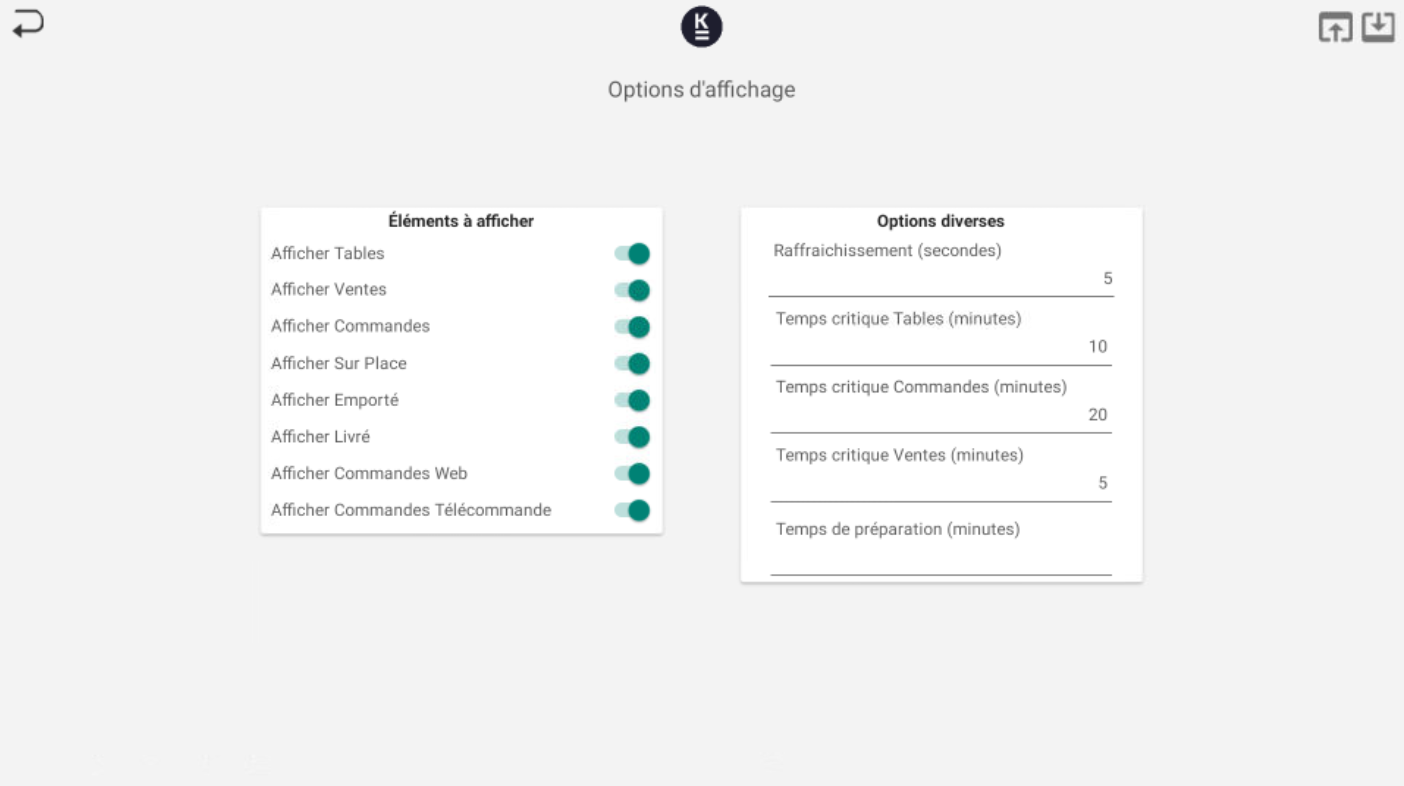Viewport: 1404px width, 786px height.
Task: Click the K logo at top center
Action: [x=701, y=27]
